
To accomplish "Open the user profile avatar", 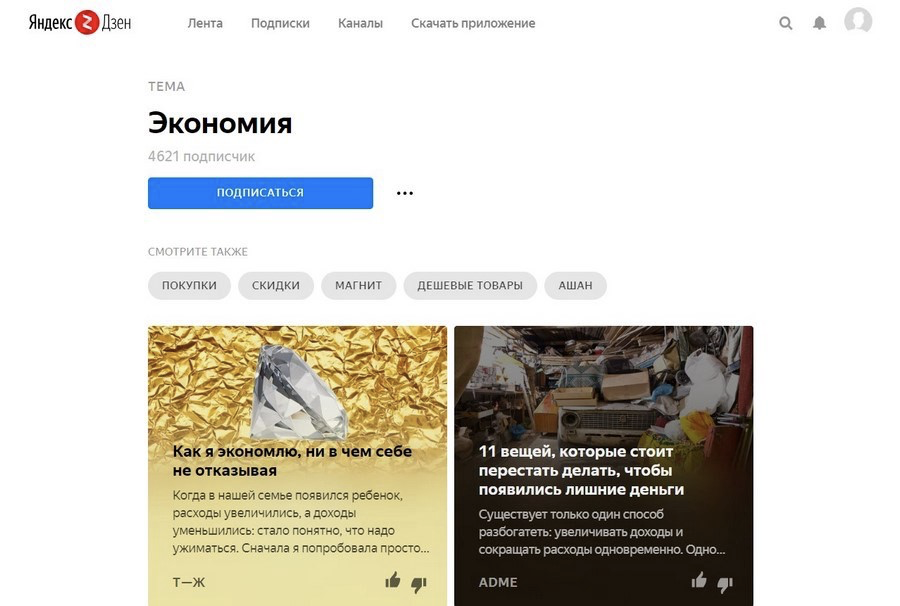I will tap(858, 21).
